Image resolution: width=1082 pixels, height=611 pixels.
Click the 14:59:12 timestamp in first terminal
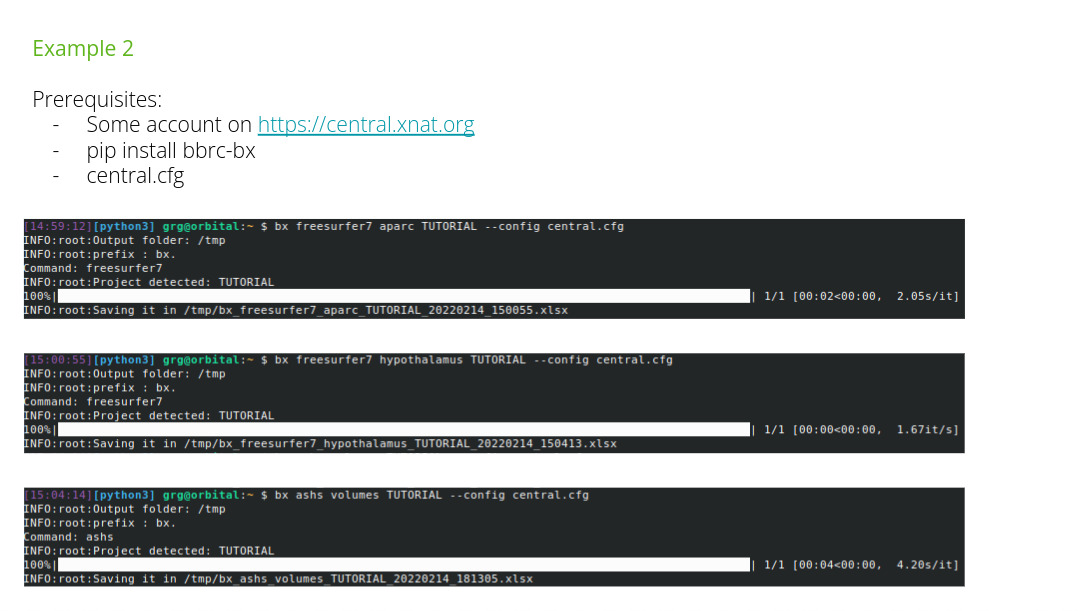(58, 226)
